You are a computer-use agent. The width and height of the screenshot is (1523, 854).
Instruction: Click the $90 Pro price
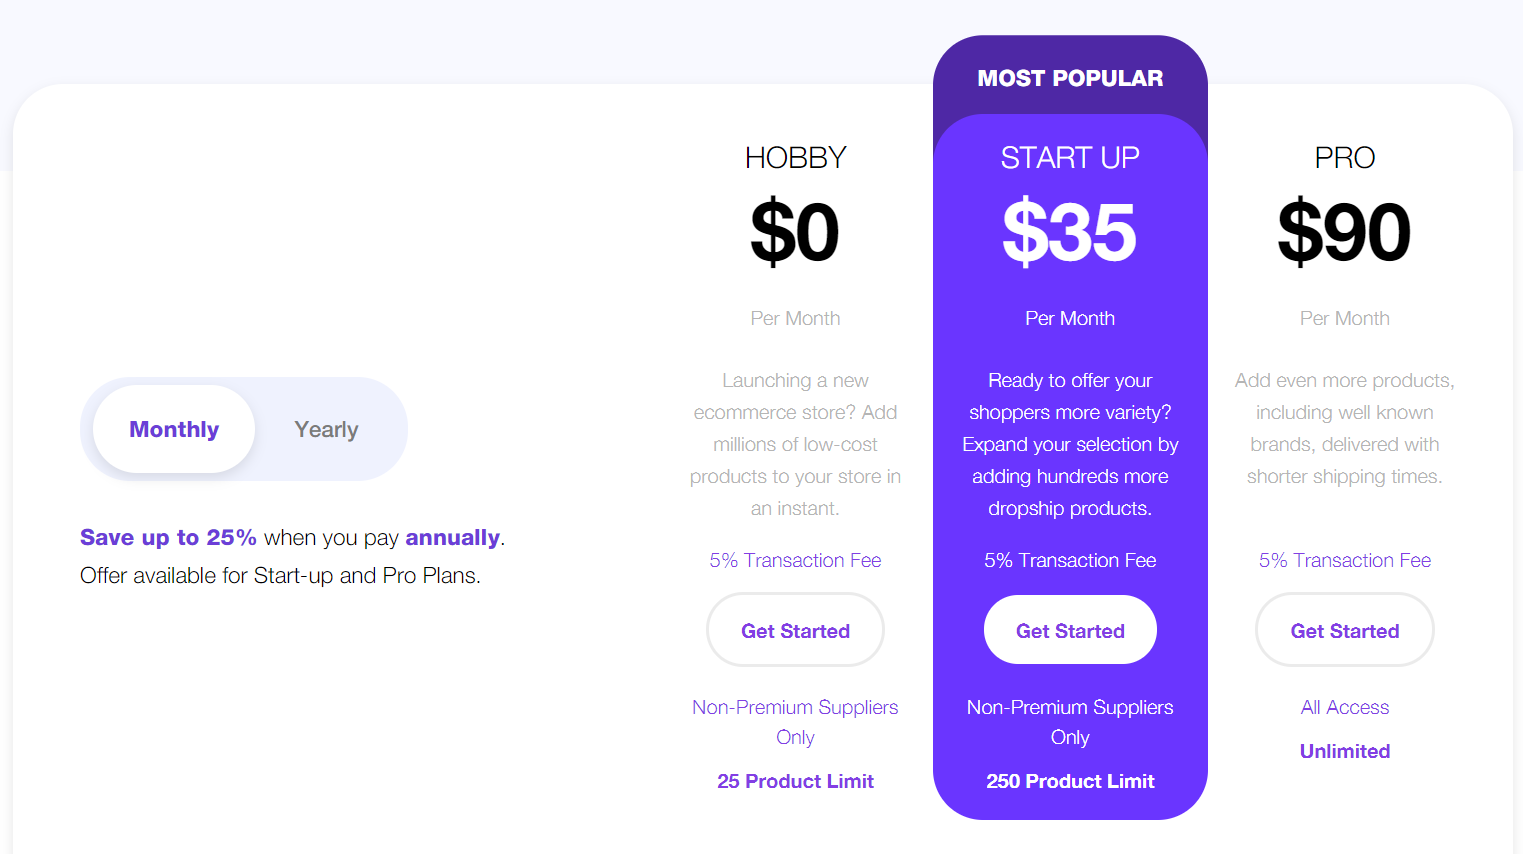tap(1344, 232)
